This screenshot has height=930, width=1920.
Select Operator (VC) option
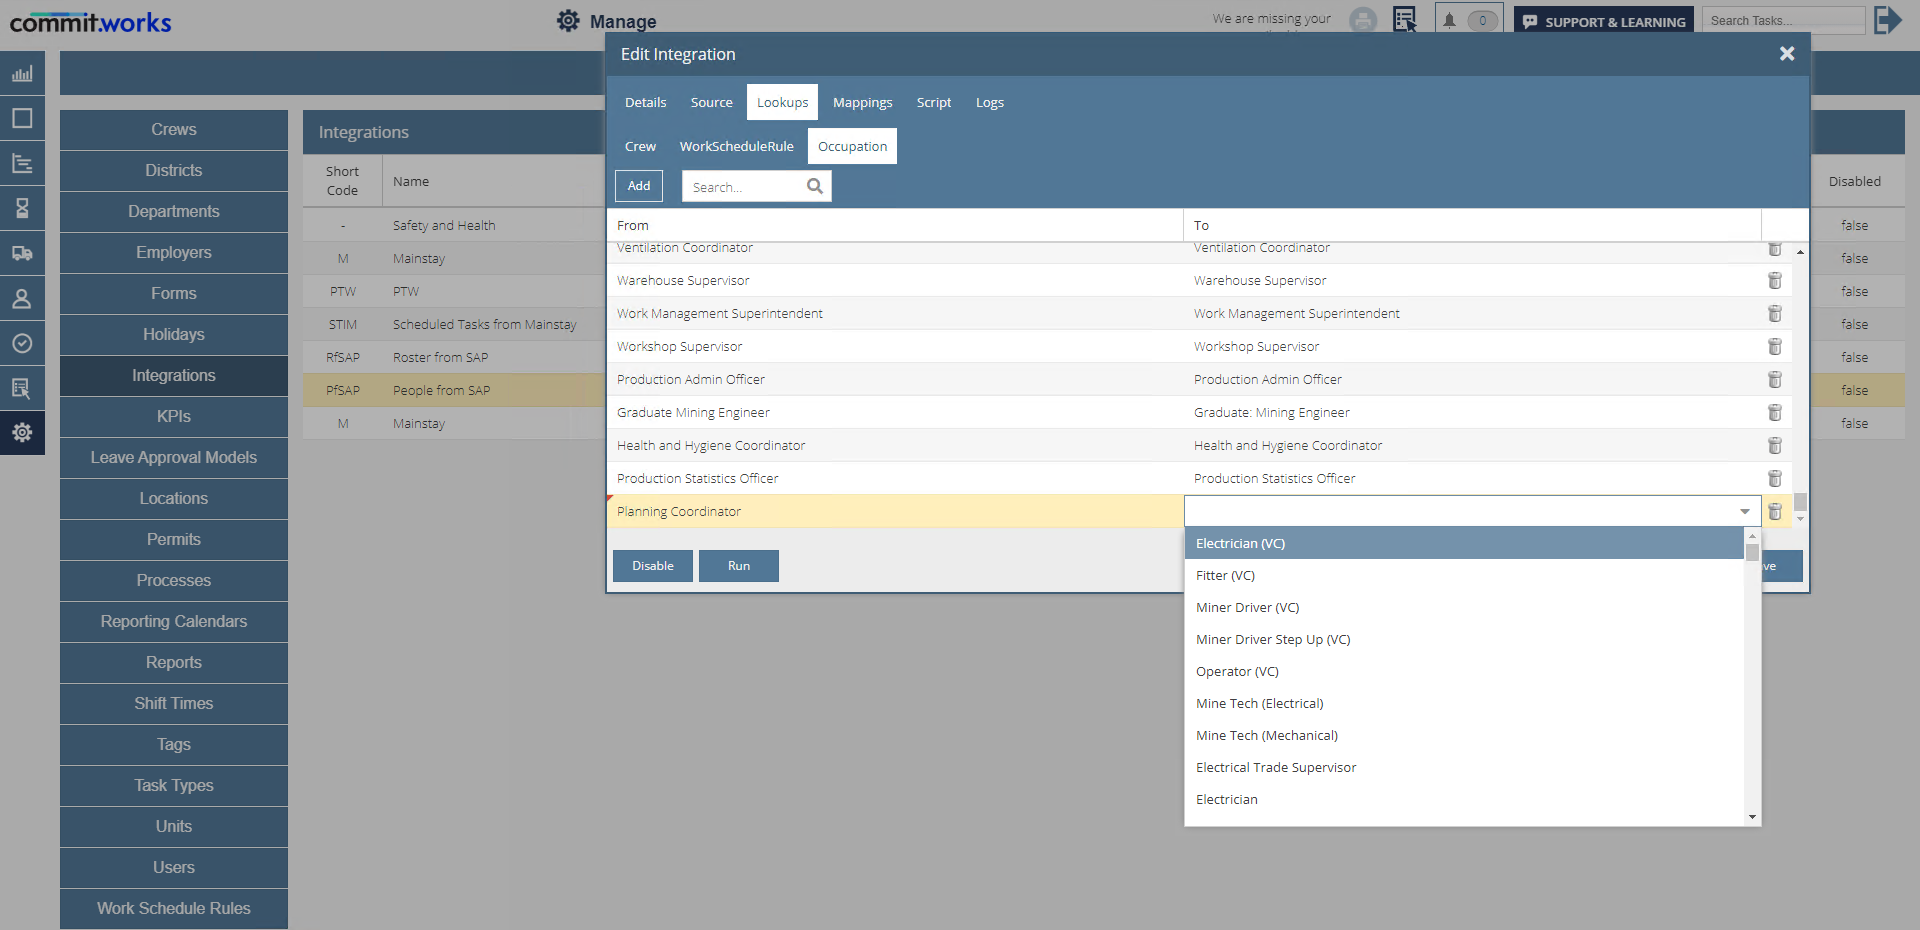(x=1464, y=672)
